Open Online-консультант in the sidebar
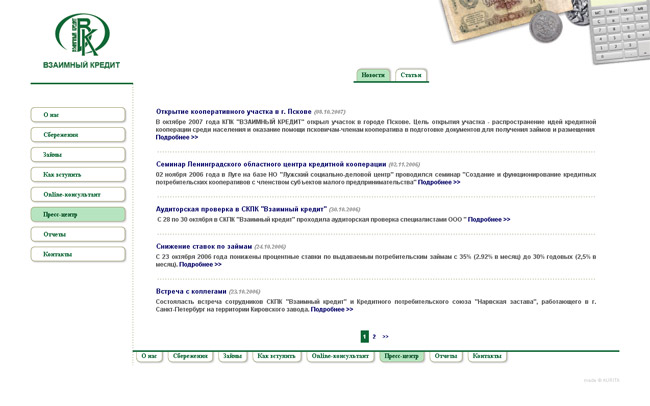Viewport: 650px width, 406px height. tap(78, 194)
